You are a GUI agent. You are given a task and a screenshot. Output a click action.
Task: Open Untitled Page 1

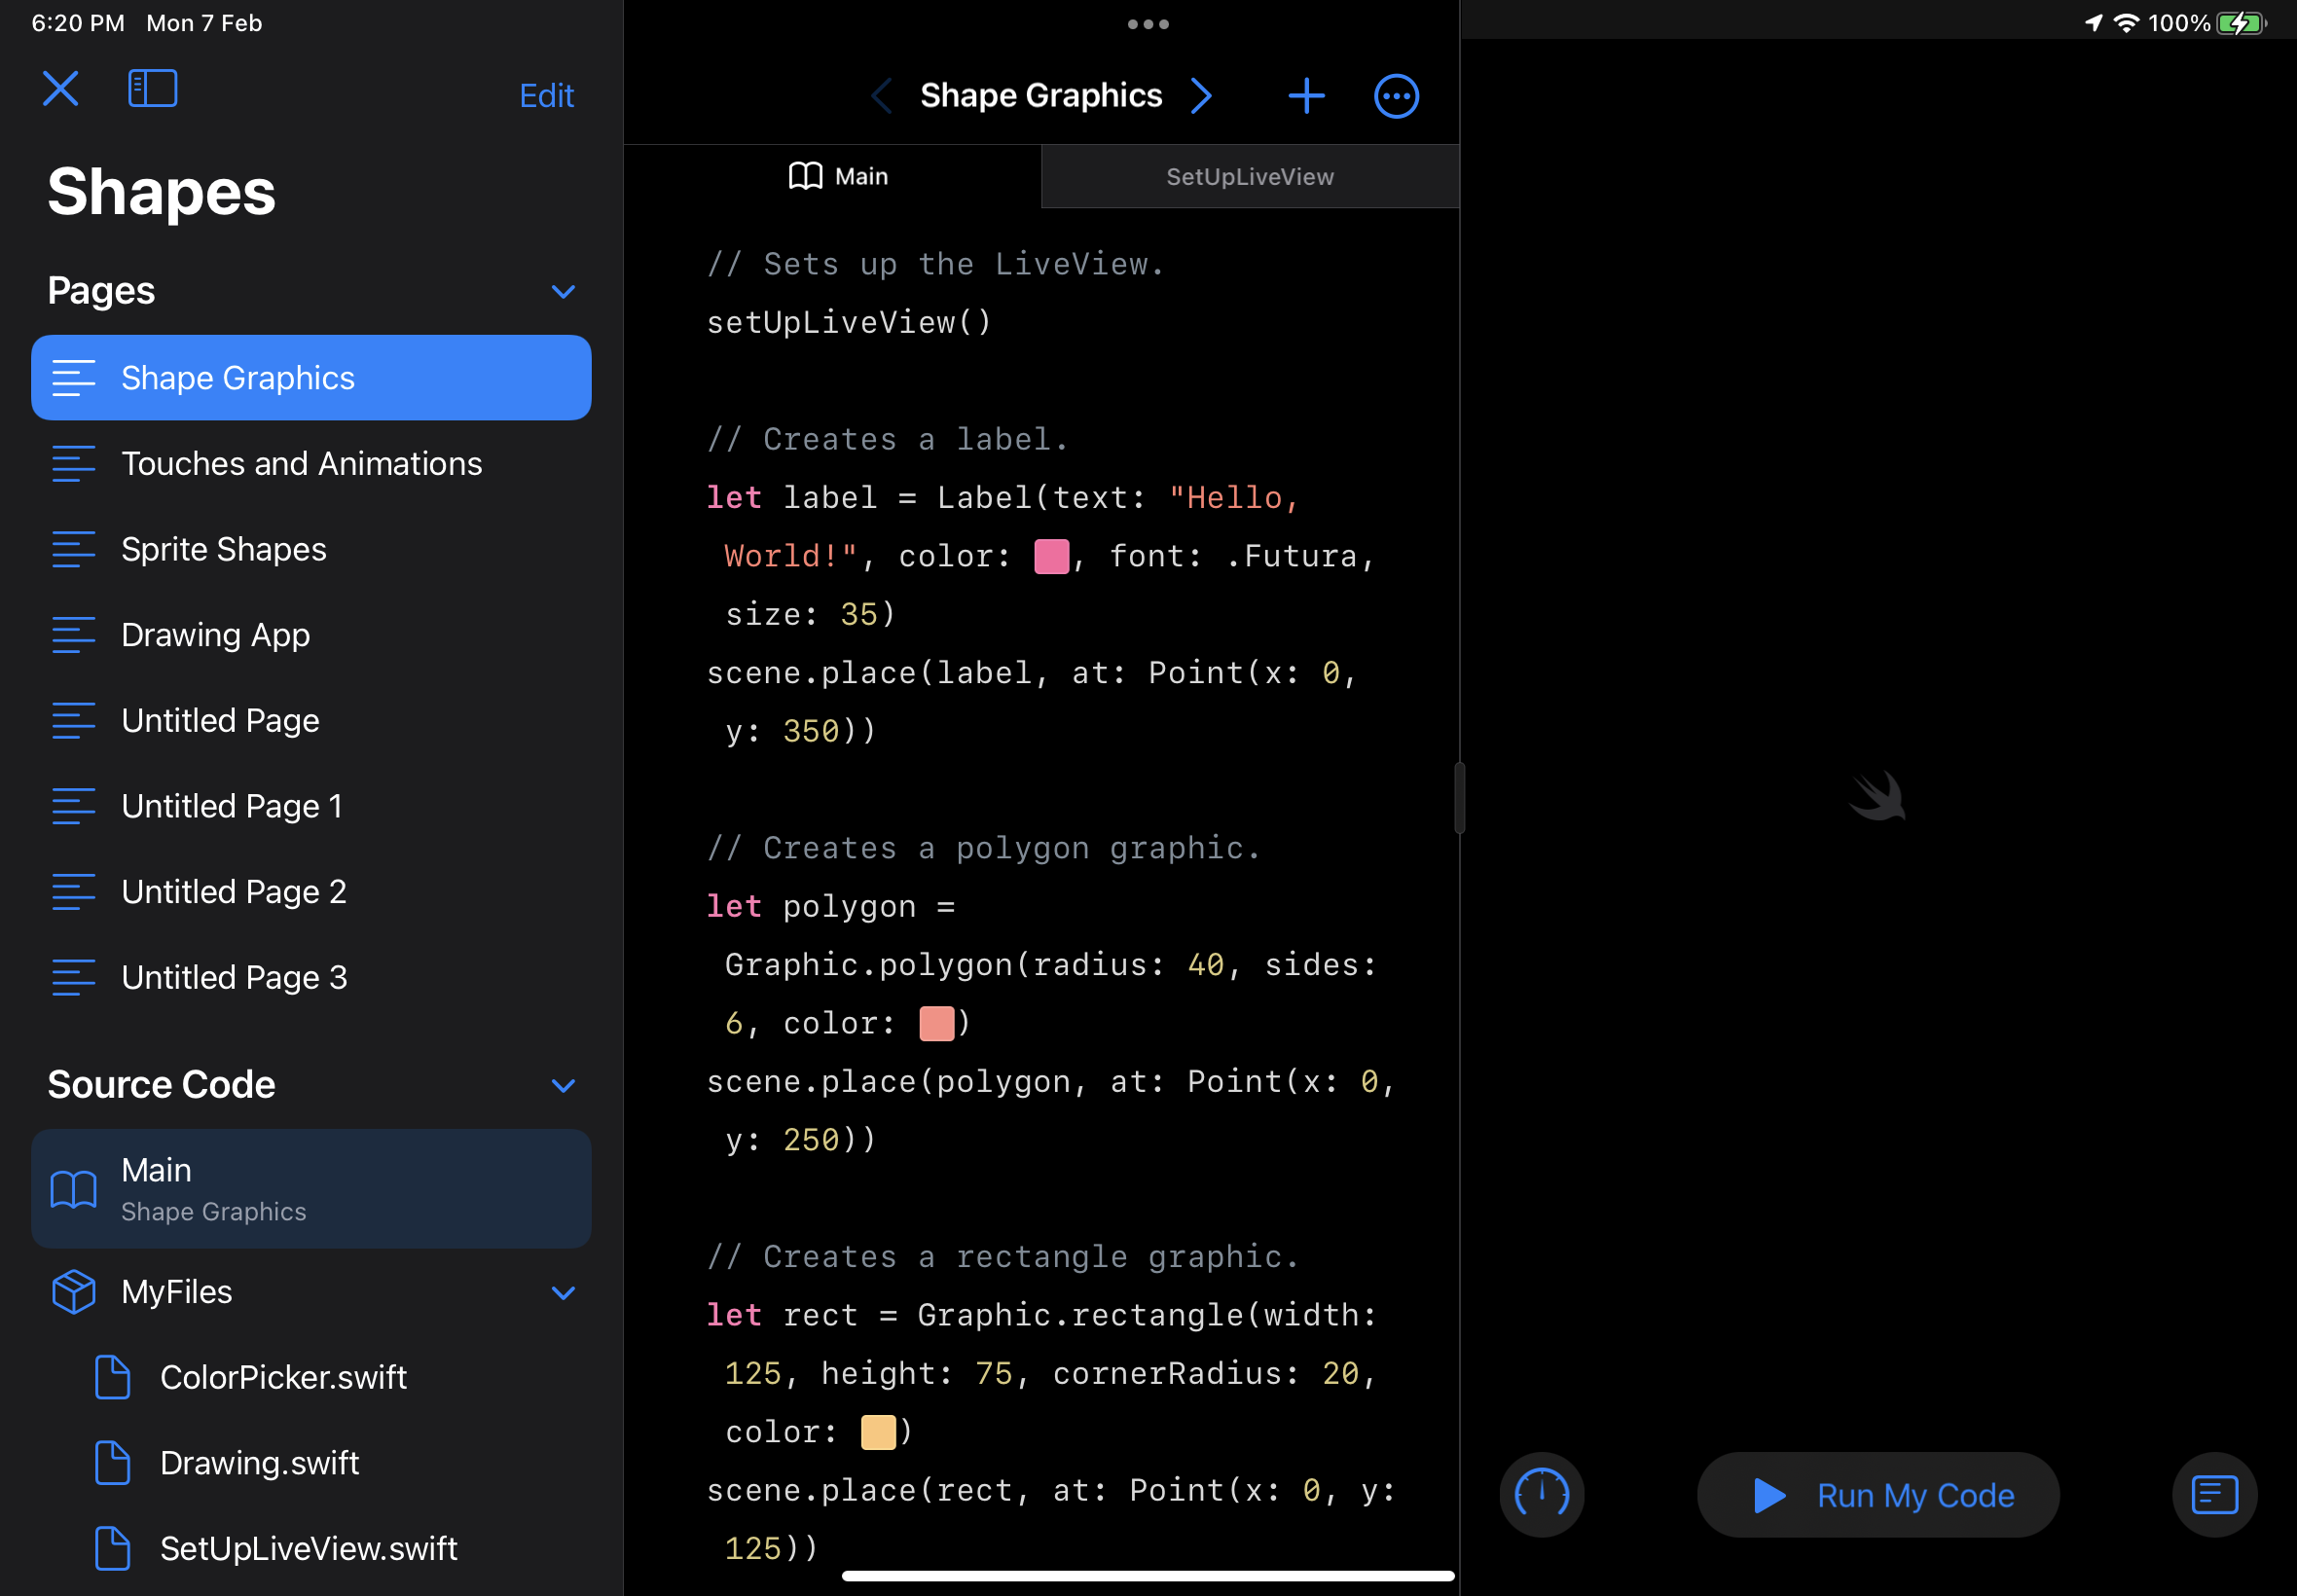point(311,806)
